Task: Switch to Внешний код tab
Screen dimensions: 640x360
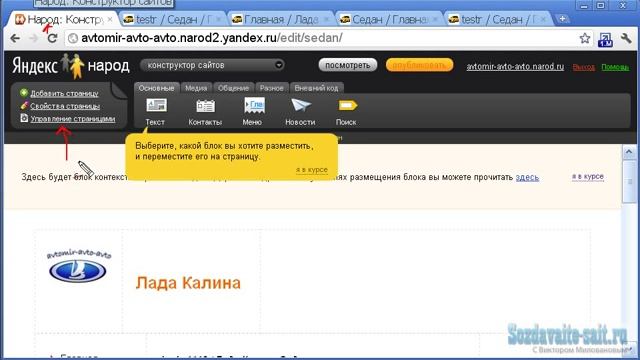Action: pos(316,88)
